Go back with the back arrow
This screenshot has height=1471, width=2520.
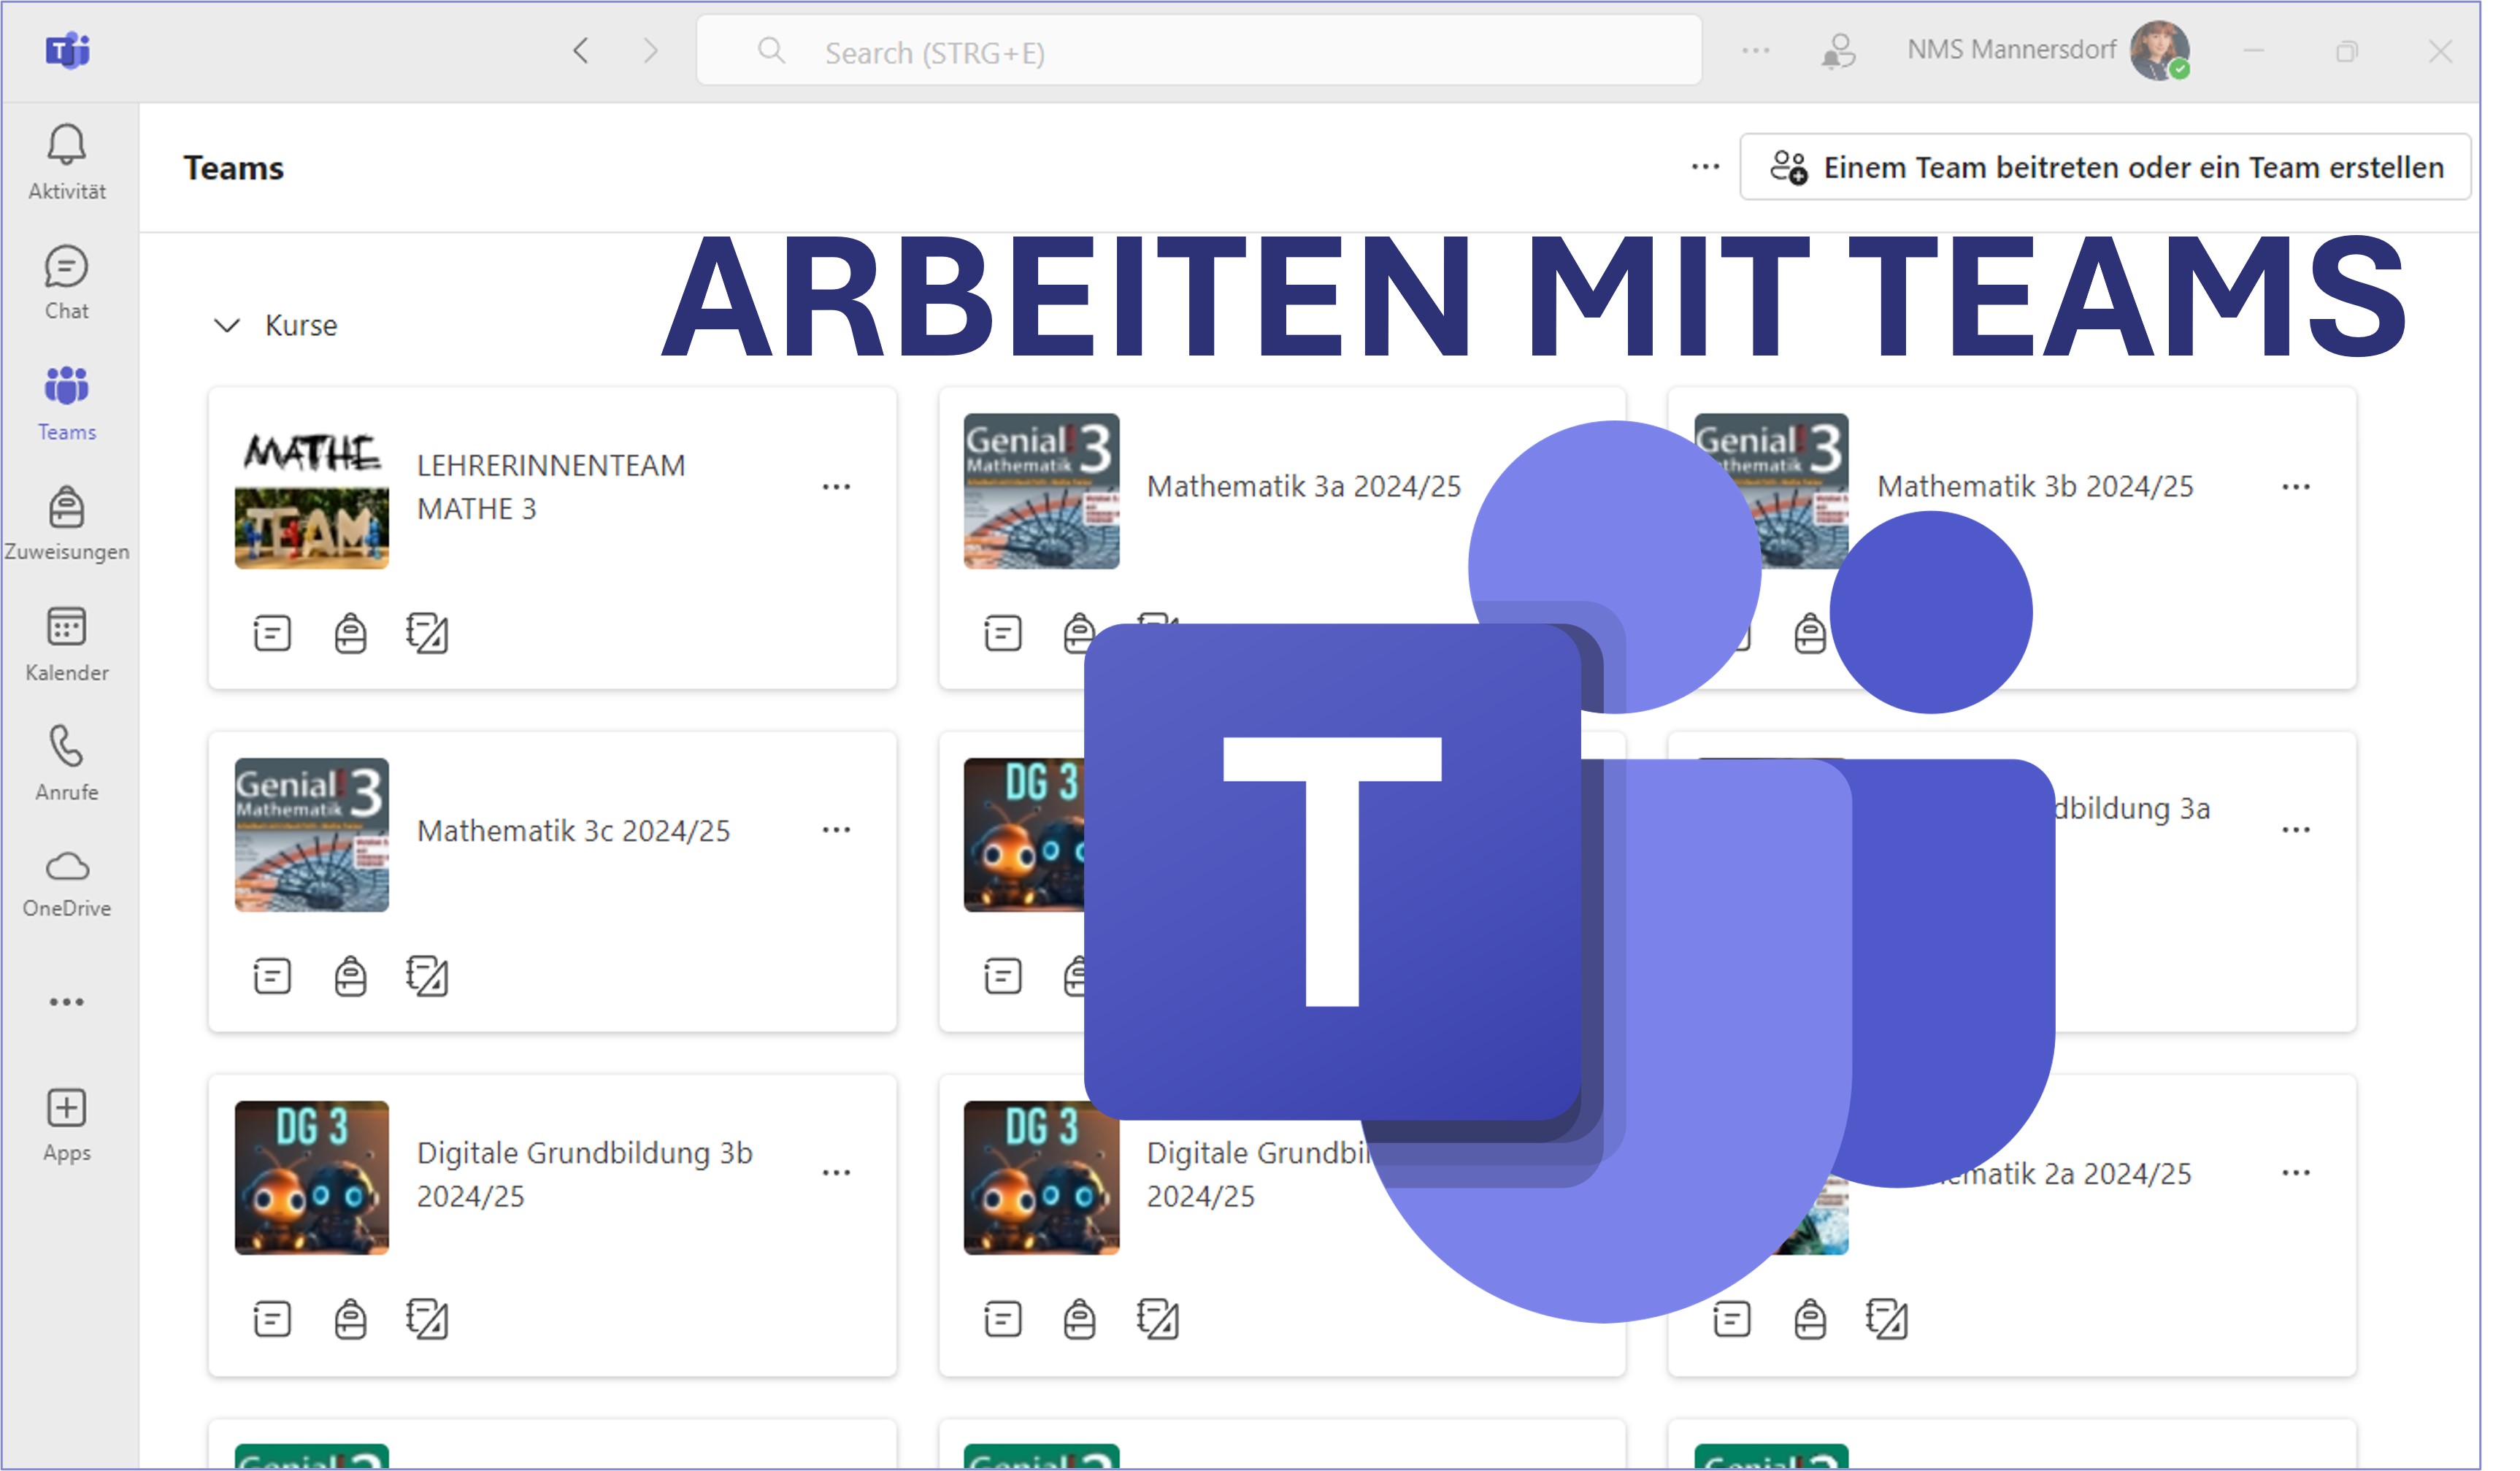click(581, 50)
